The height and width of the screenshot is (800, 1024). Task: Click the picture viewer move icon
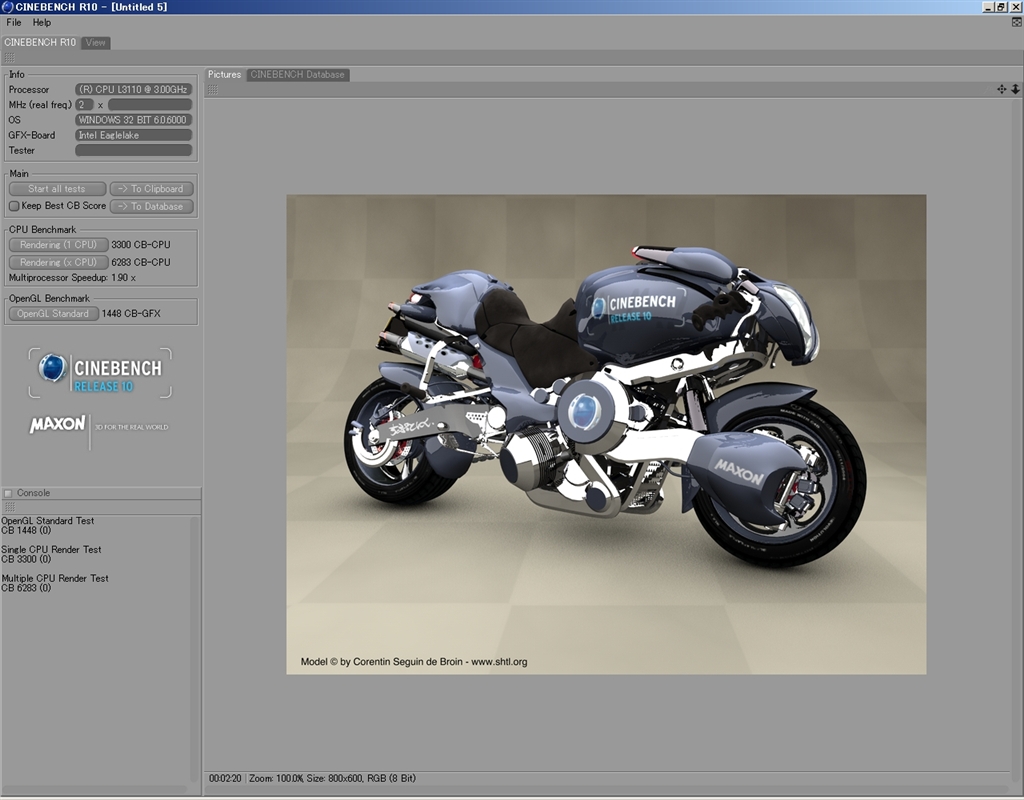(1001, 89)
